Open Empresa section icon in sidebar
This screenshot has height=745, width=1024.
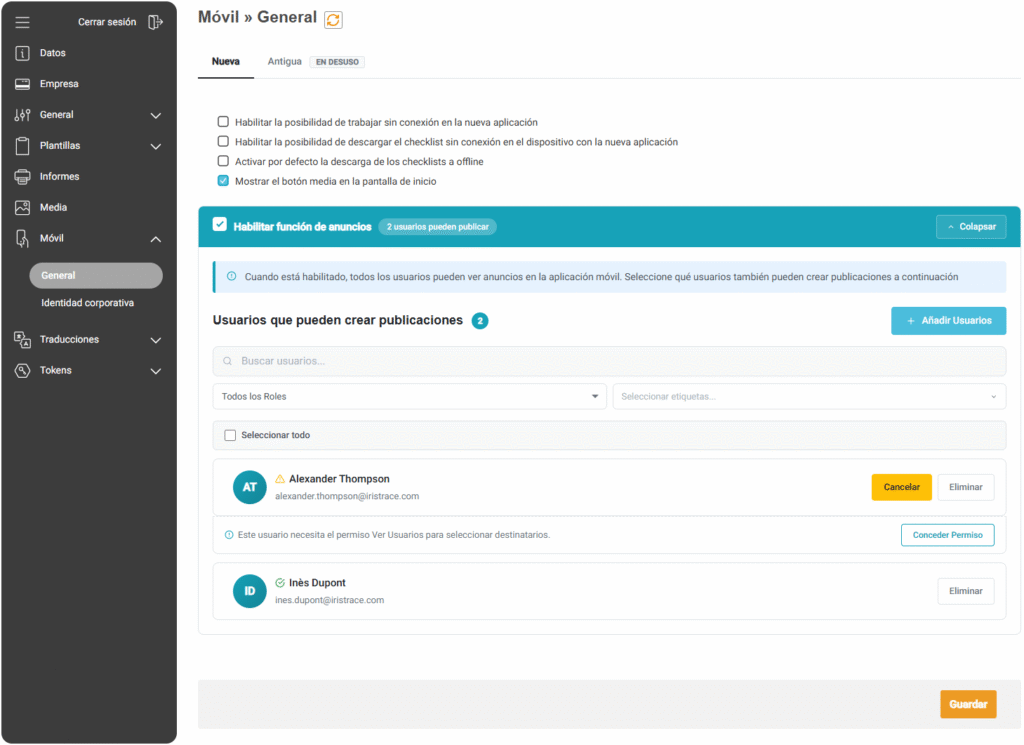[x=23, y=84]
